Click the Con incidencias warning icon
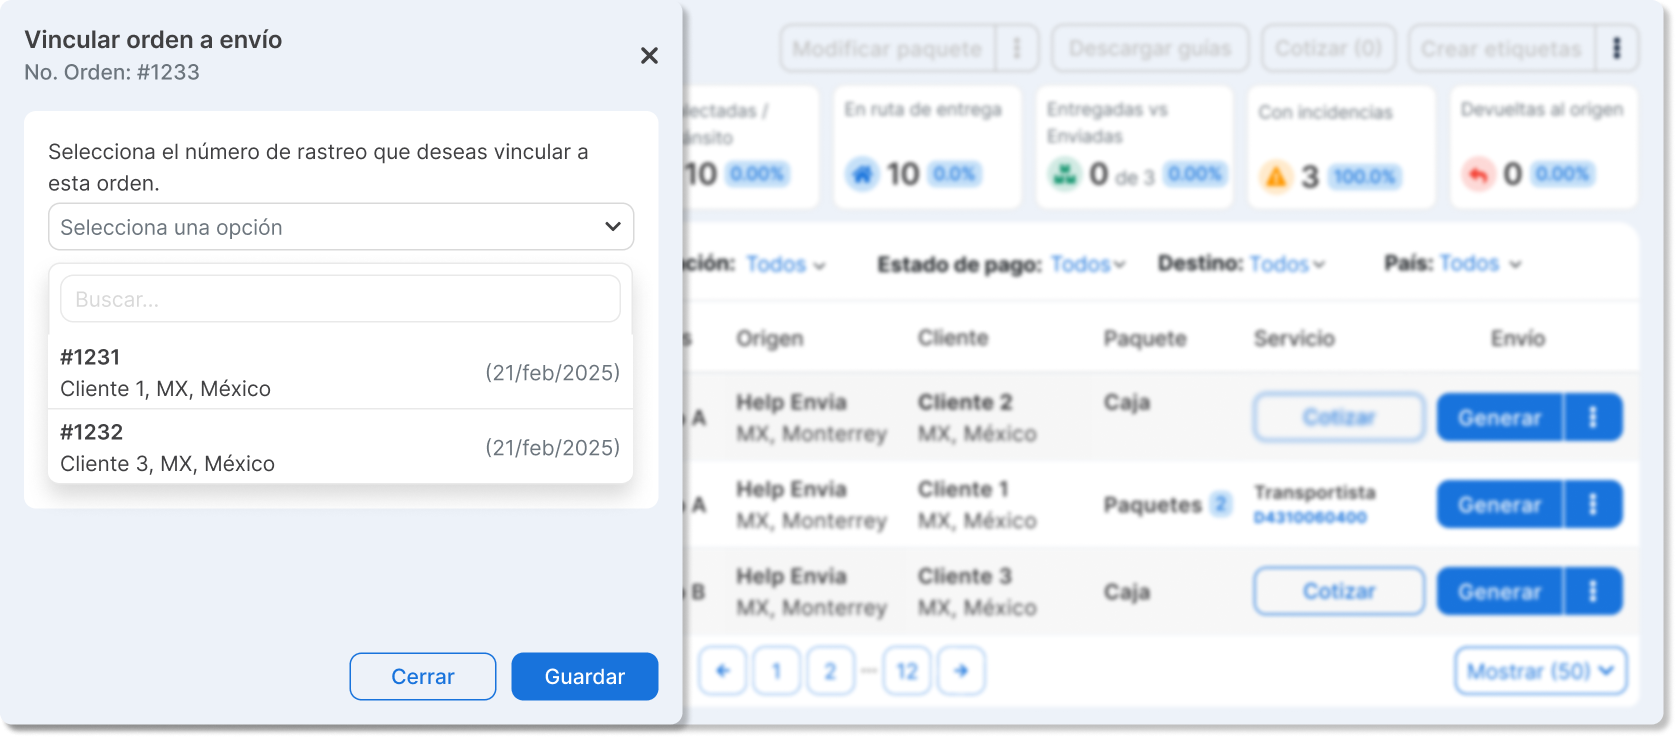1676x737 pixels. [x=1276, y=177]
